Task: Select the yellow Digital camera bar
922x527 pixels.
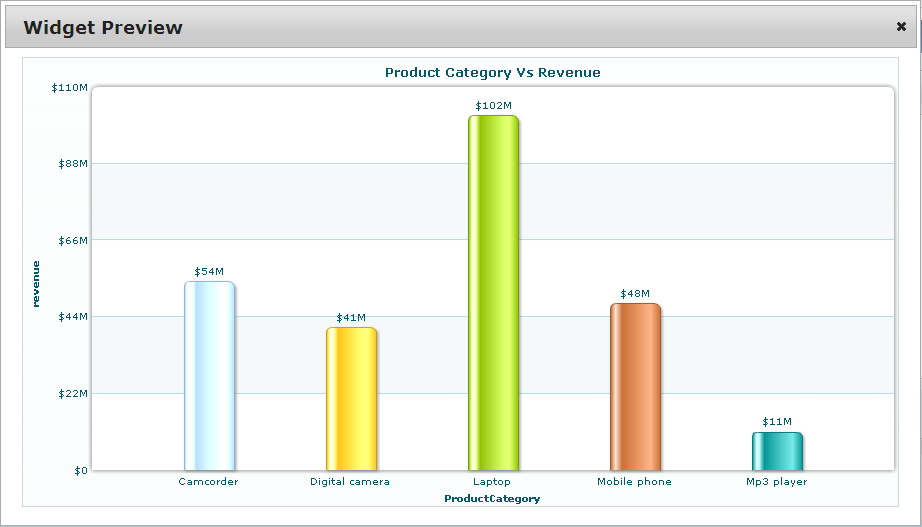Action: click(351, 399)
